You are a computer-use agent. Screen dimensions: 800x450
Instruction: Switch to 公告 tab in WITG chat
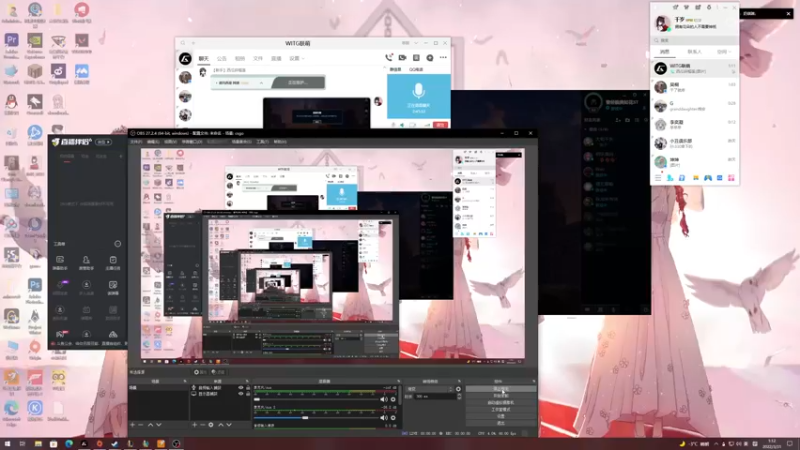point(222,58)
